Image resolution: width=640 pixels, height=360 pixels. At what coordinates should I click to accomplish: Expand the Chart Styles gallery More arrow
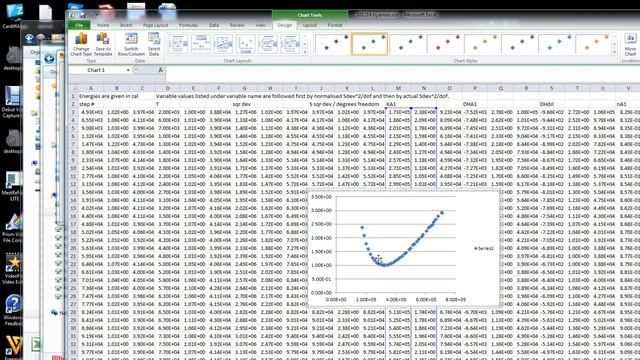pyautogui.click(x=614, y=52)
